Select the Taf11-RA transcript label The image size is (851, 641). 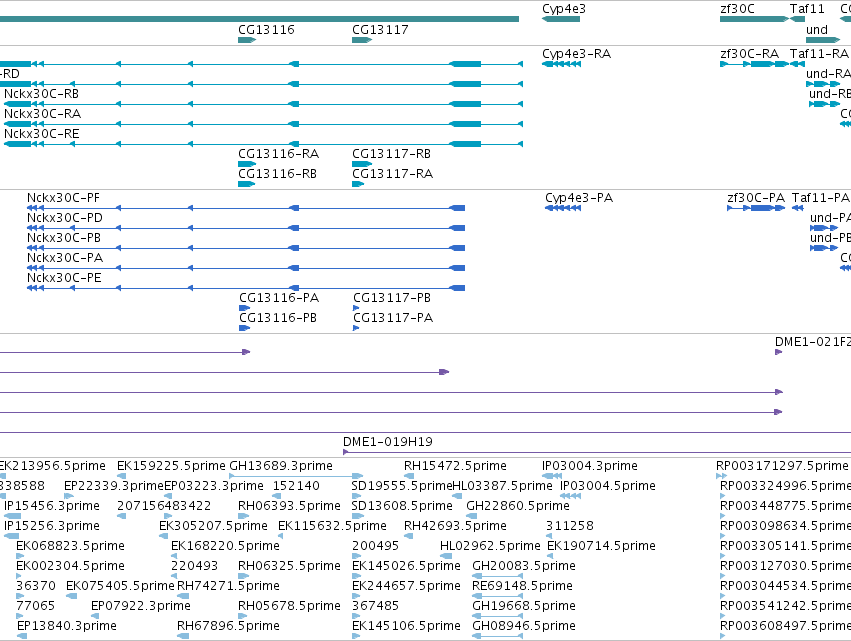click(x=819, y=54)
